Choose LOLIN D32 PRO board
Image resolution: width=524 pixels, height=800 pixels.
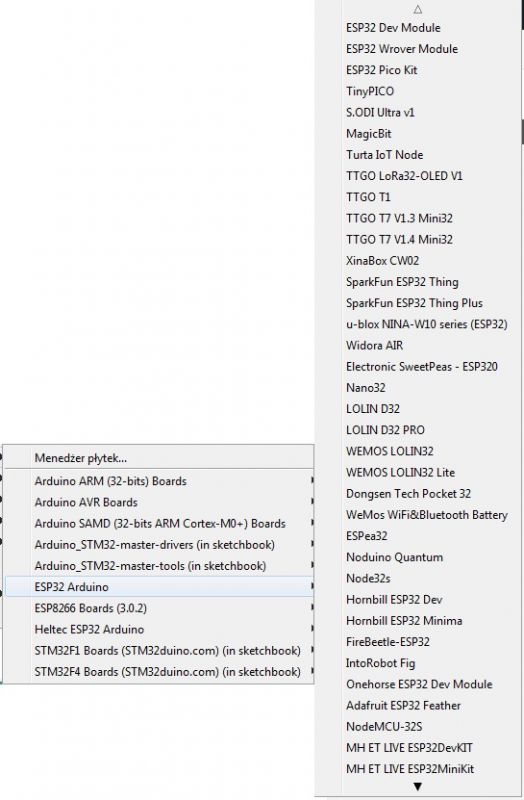tap(418, 430)
